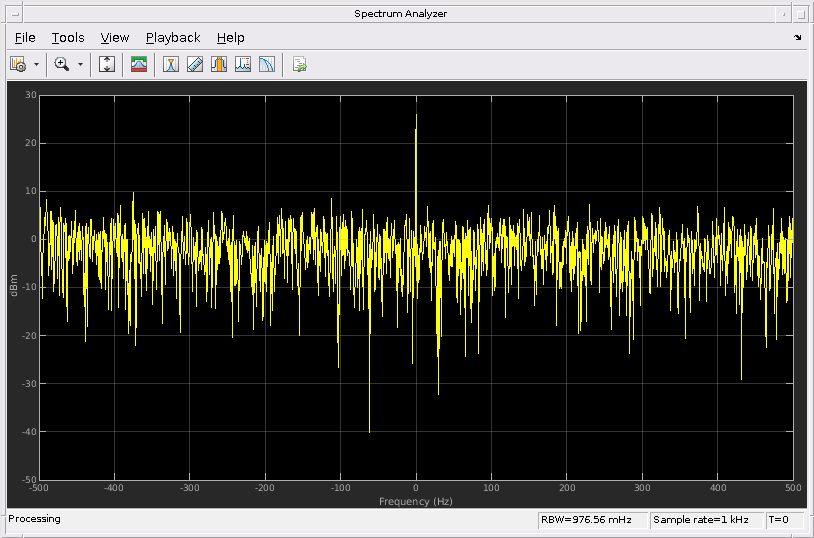Open the Tools menu

(x=68, y=38)
